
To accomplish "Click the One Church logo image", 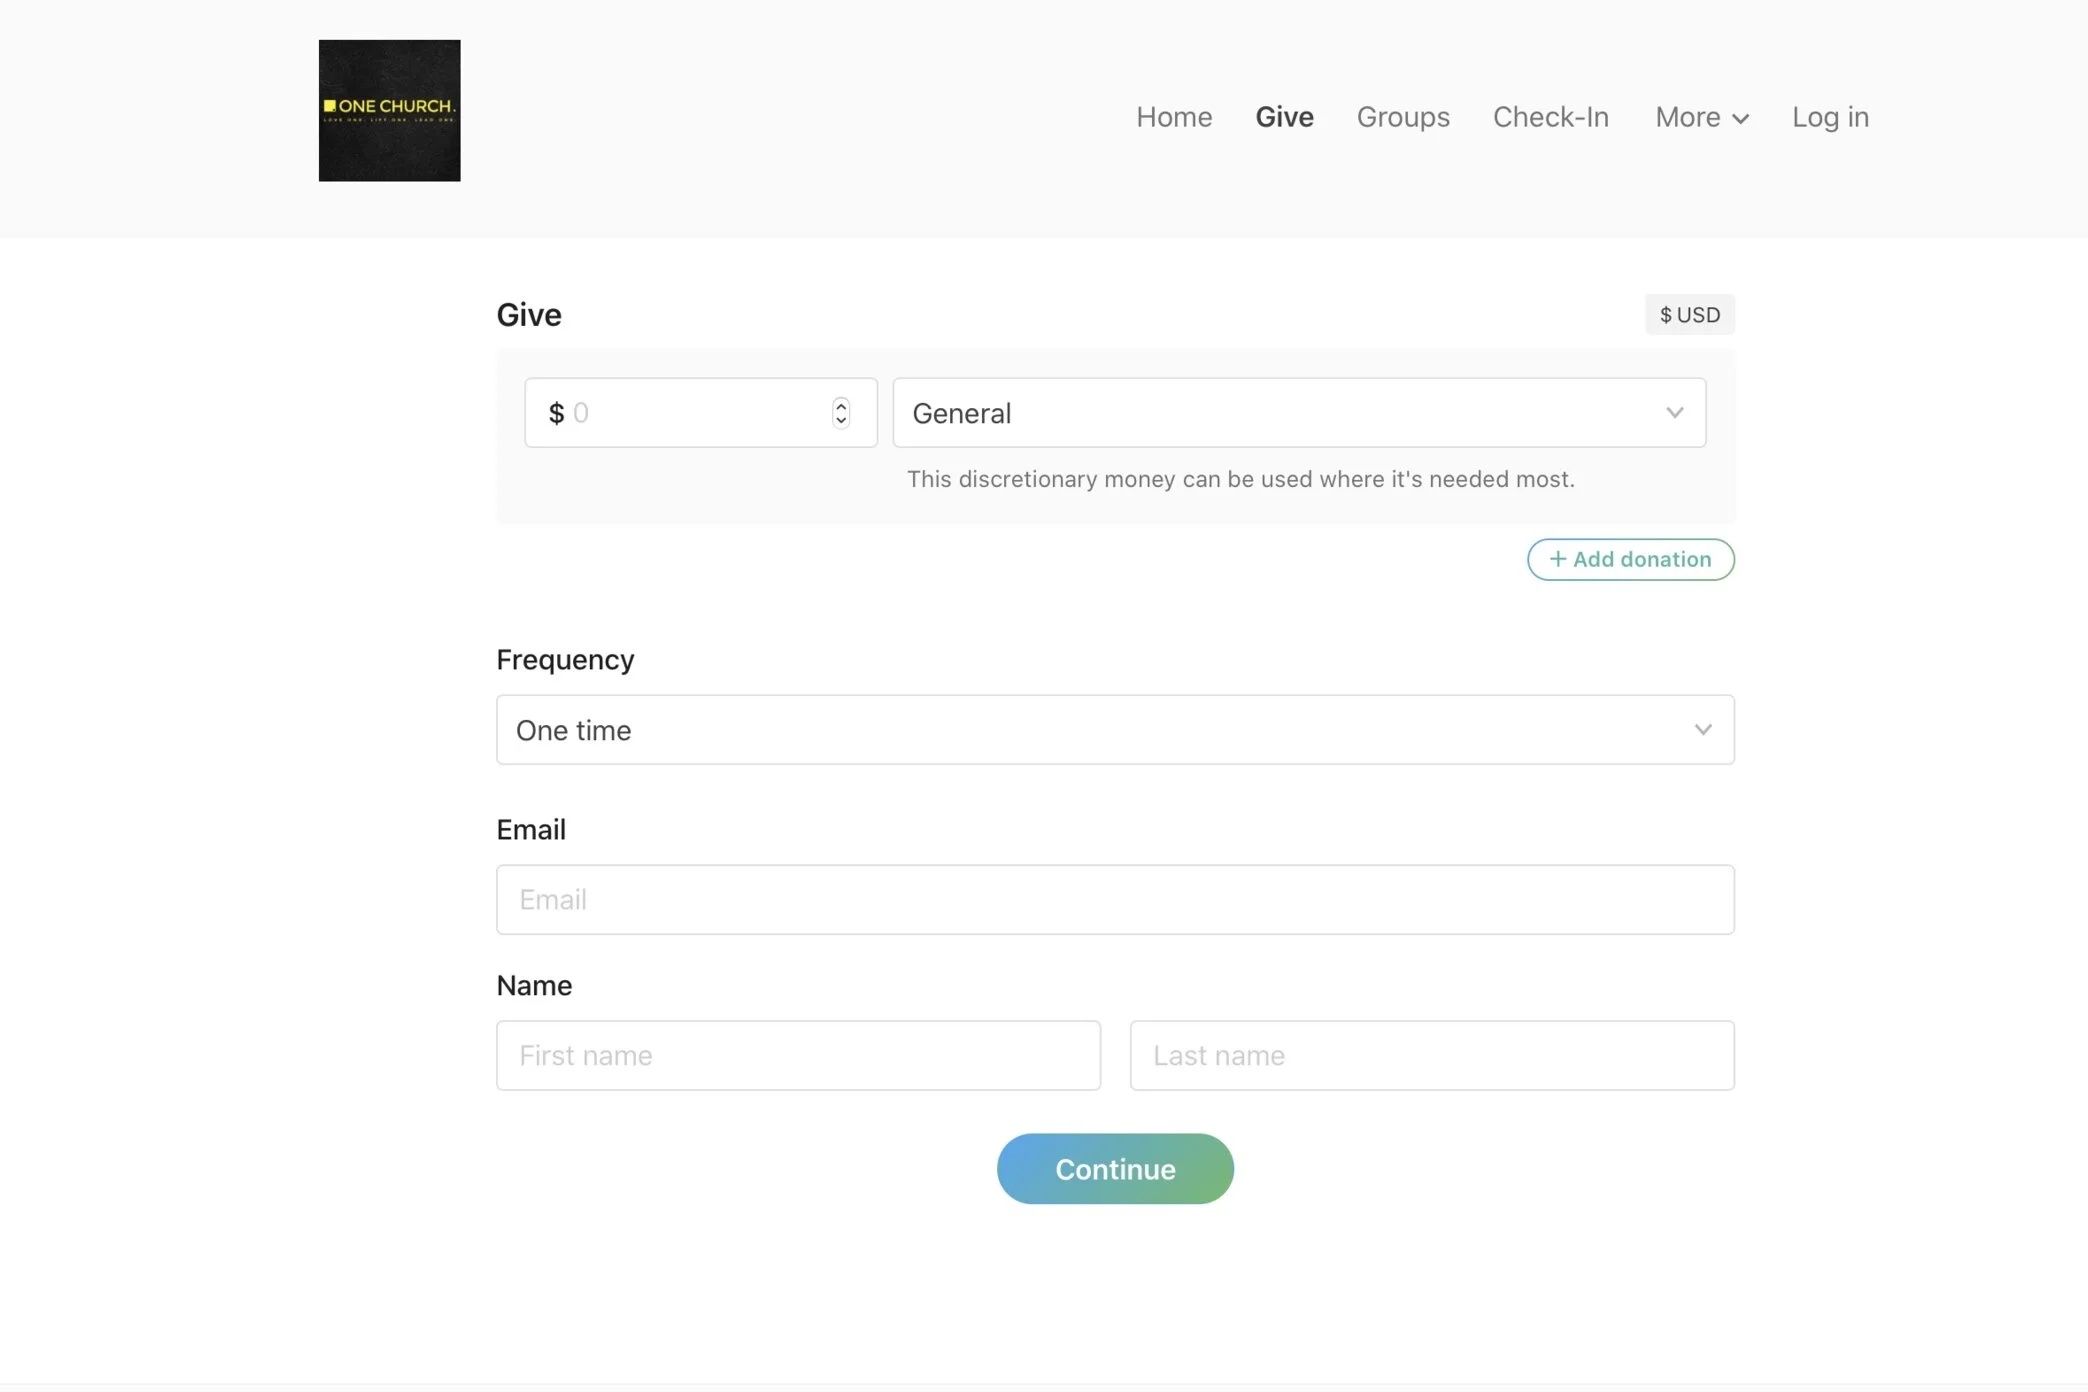I will tap(389, 110).
